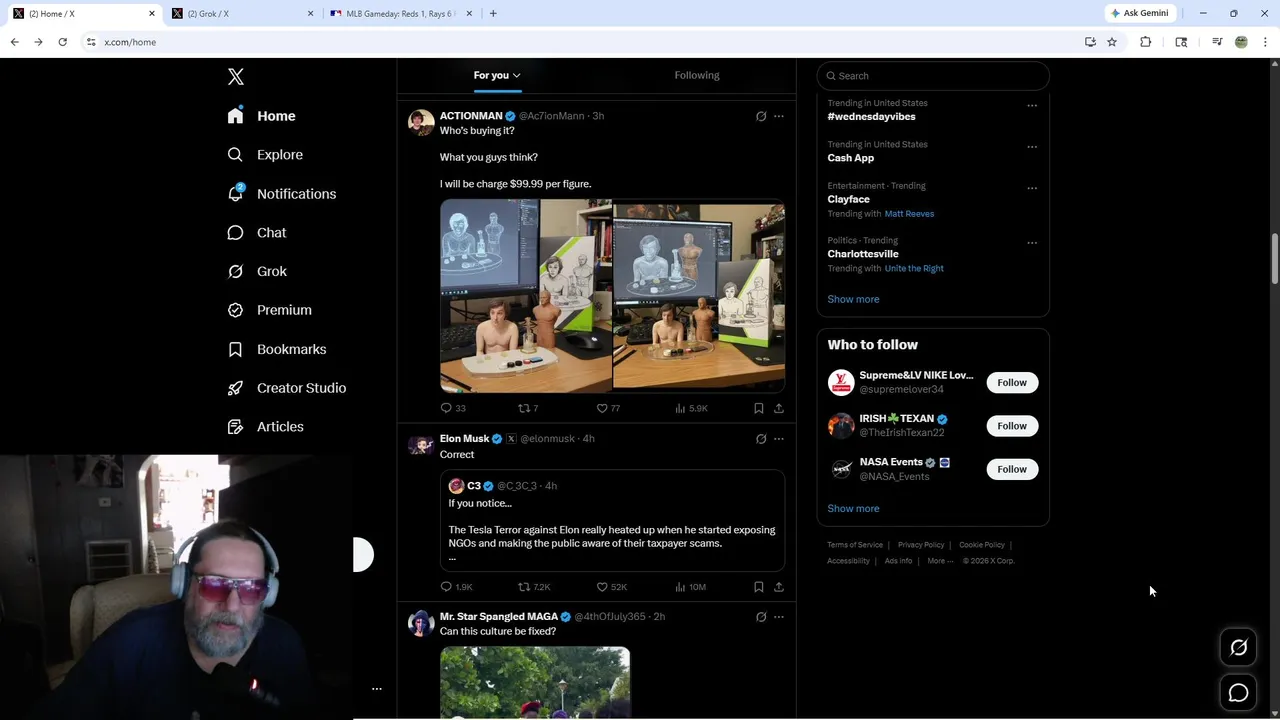This screenshot has width=1280, height=720.
Task: Share the Elon Musk post
Action: click(x=779, y=587)
